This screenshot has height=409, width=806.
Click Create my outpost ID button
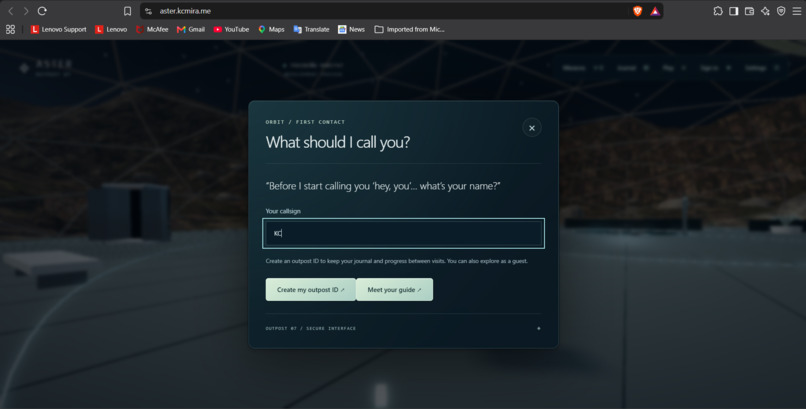coord(310,290)
